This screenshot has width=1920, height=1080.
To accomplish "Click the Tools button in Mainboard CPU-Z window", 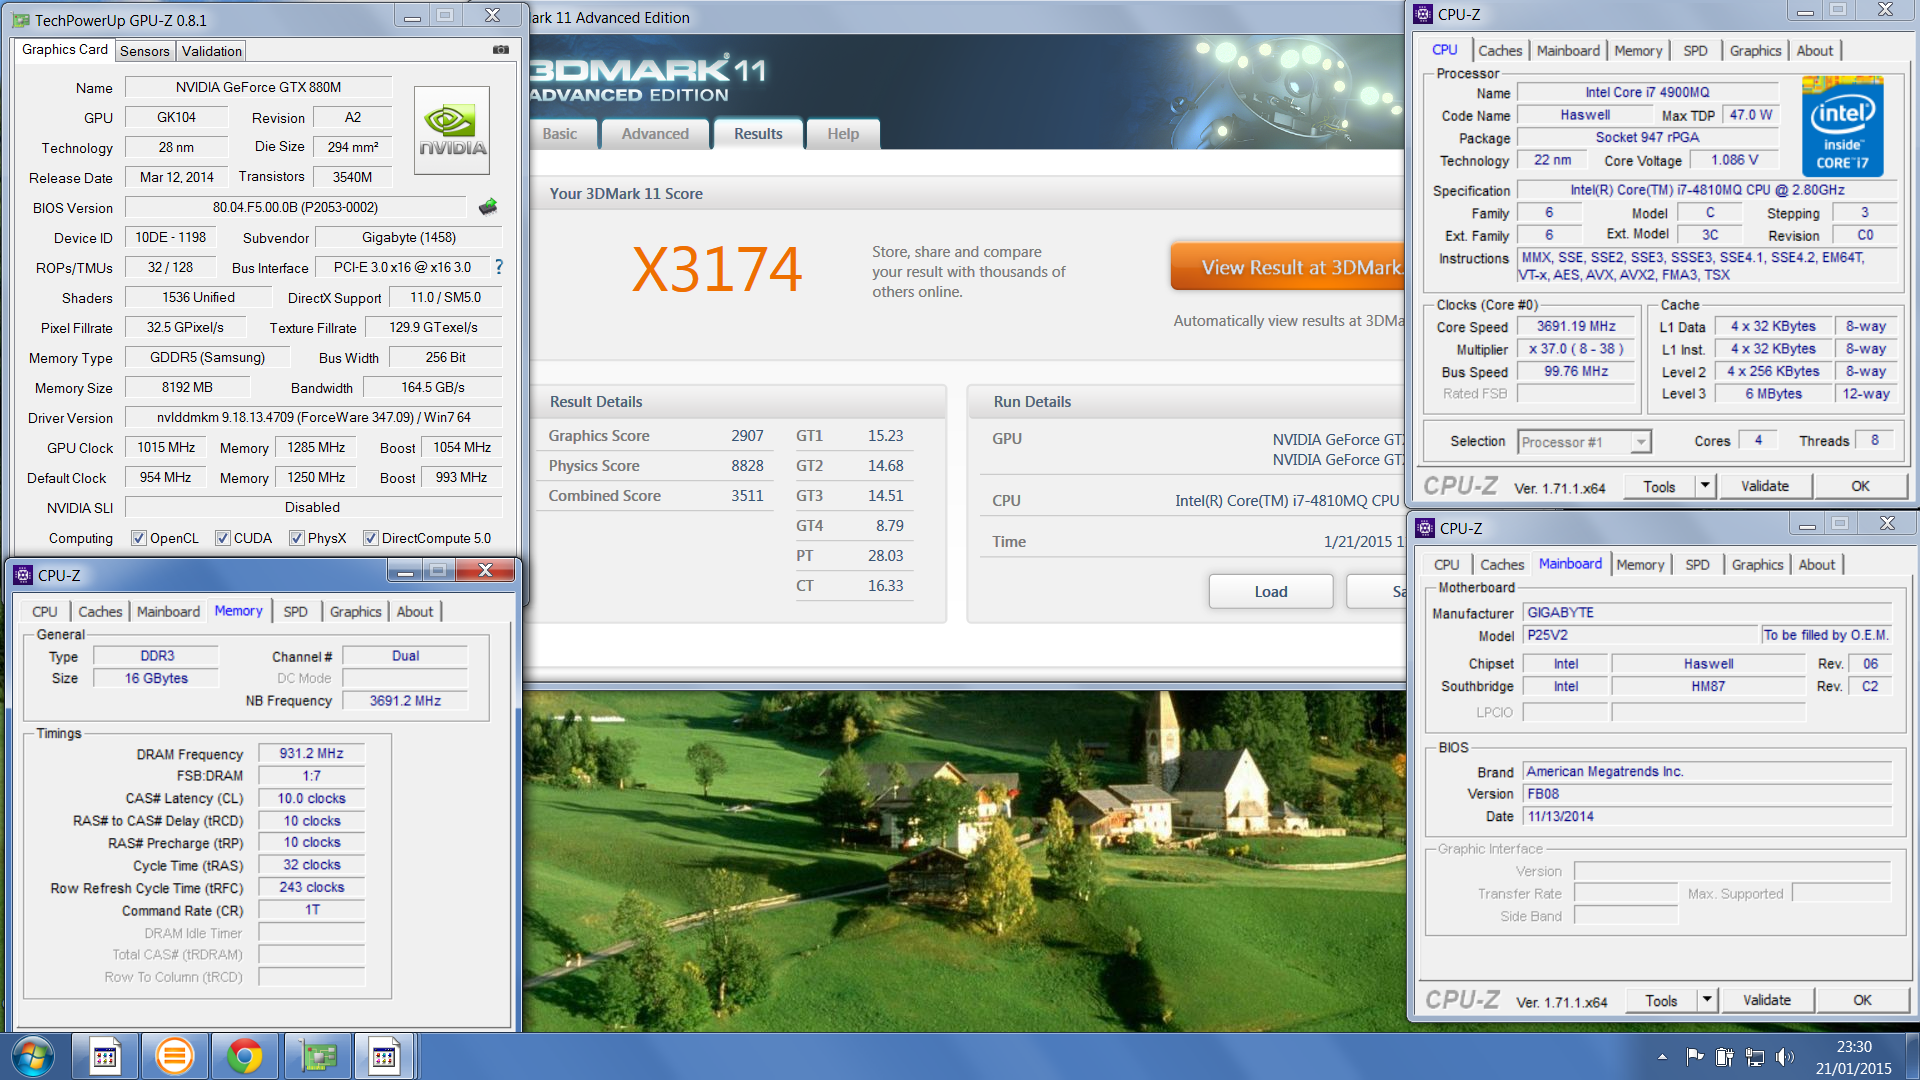I will [1661, 1000].
